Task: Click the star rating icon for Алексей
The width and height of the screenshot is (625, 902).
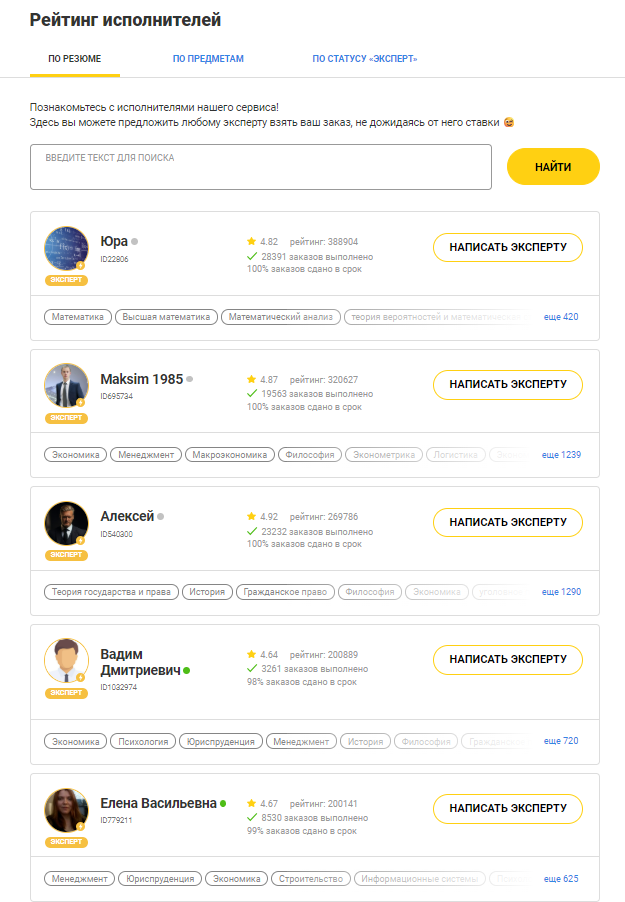Action: (x=251, y=517)
